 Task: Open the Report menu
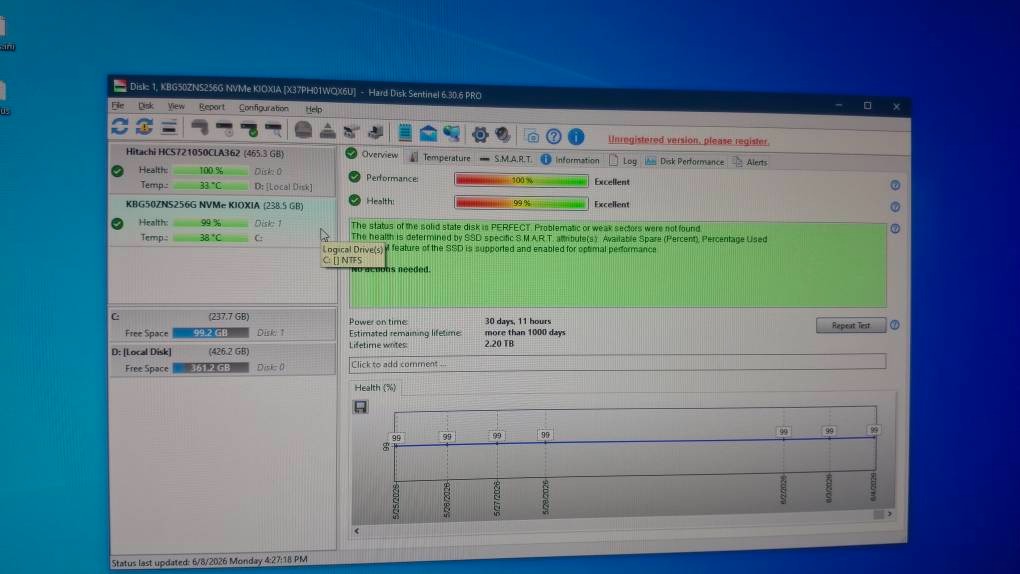point(211,107)
